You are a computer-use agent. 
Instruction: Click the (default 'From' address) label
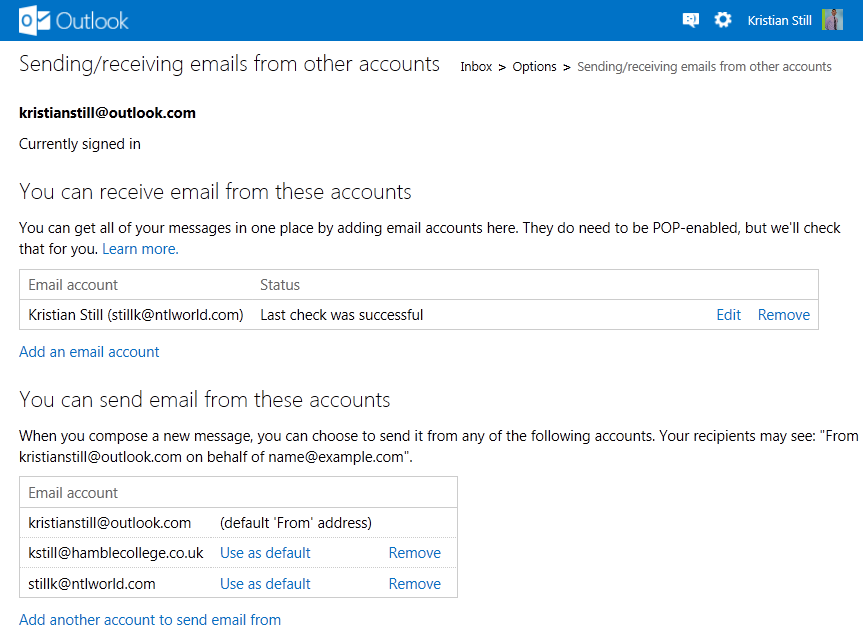(x=296, y=523)
